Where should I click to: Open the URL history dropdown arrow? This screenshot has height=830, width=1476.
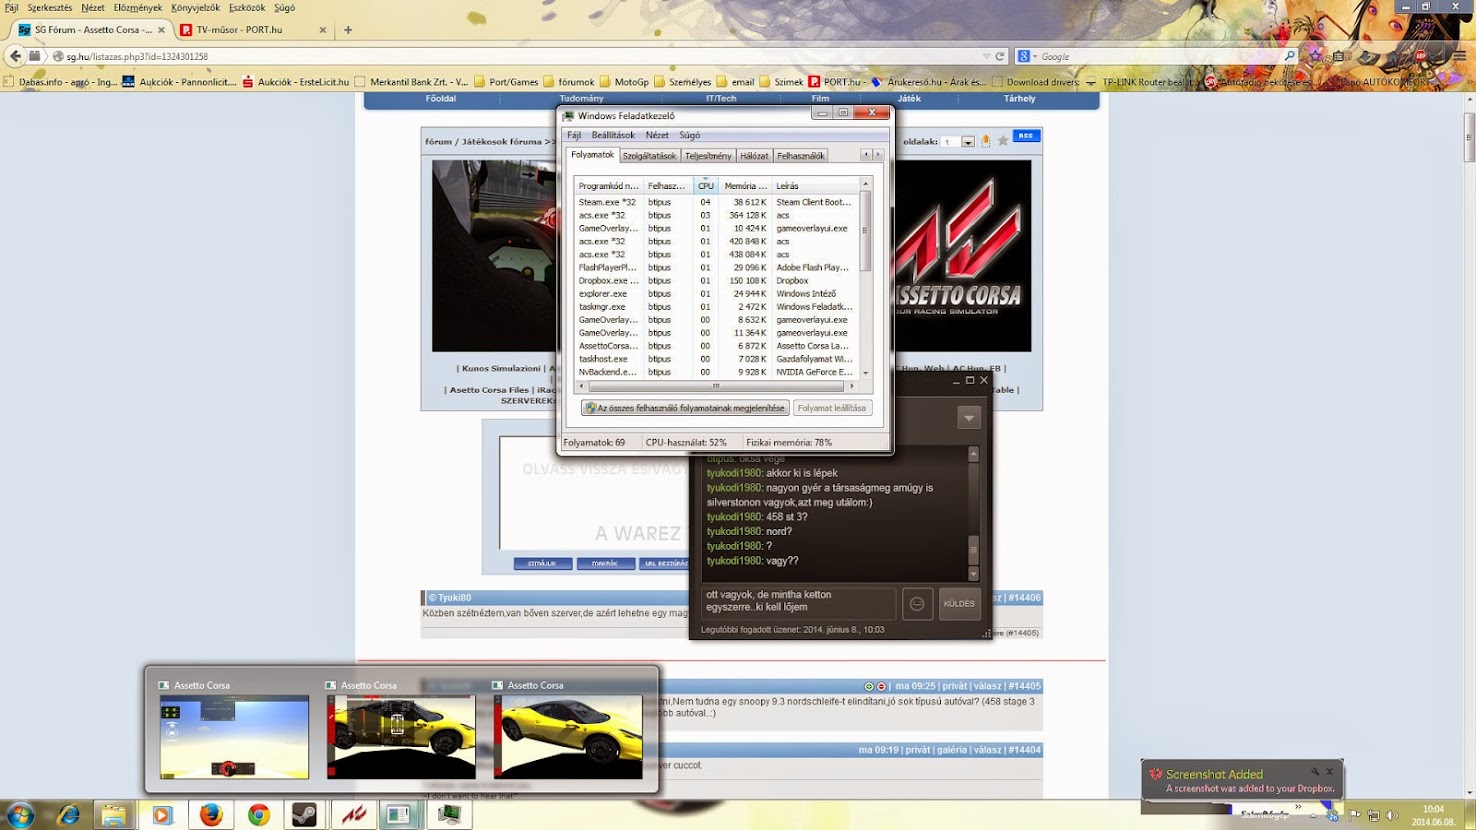pyautogui.click(x=986, y=56)
